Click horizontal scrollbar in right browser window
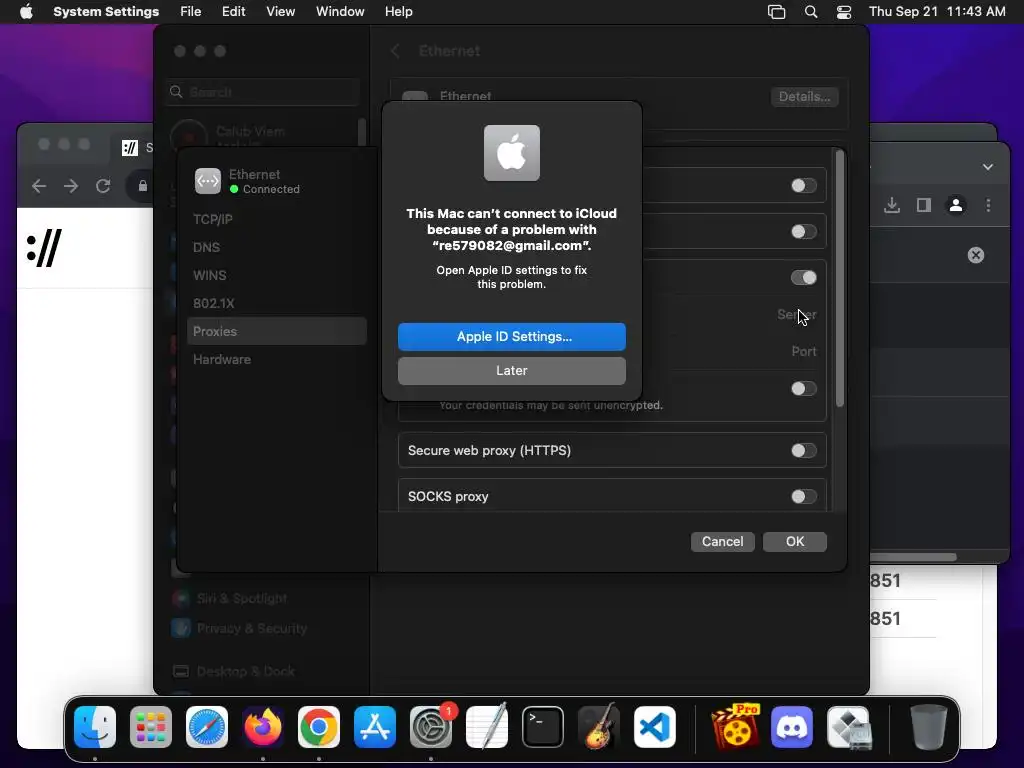This screenshot has width=1024, height=768. point(913,557)
